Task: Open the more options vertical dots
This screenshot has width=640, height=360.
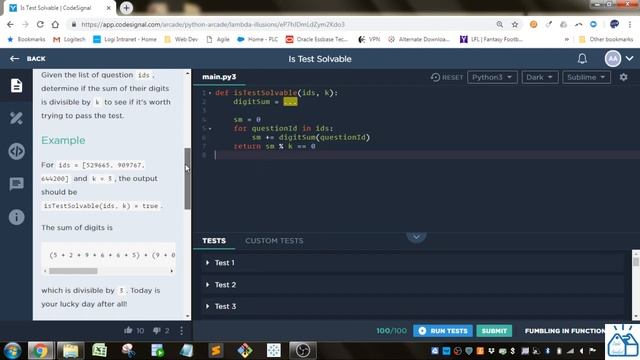Action: (x=181, y=331)
